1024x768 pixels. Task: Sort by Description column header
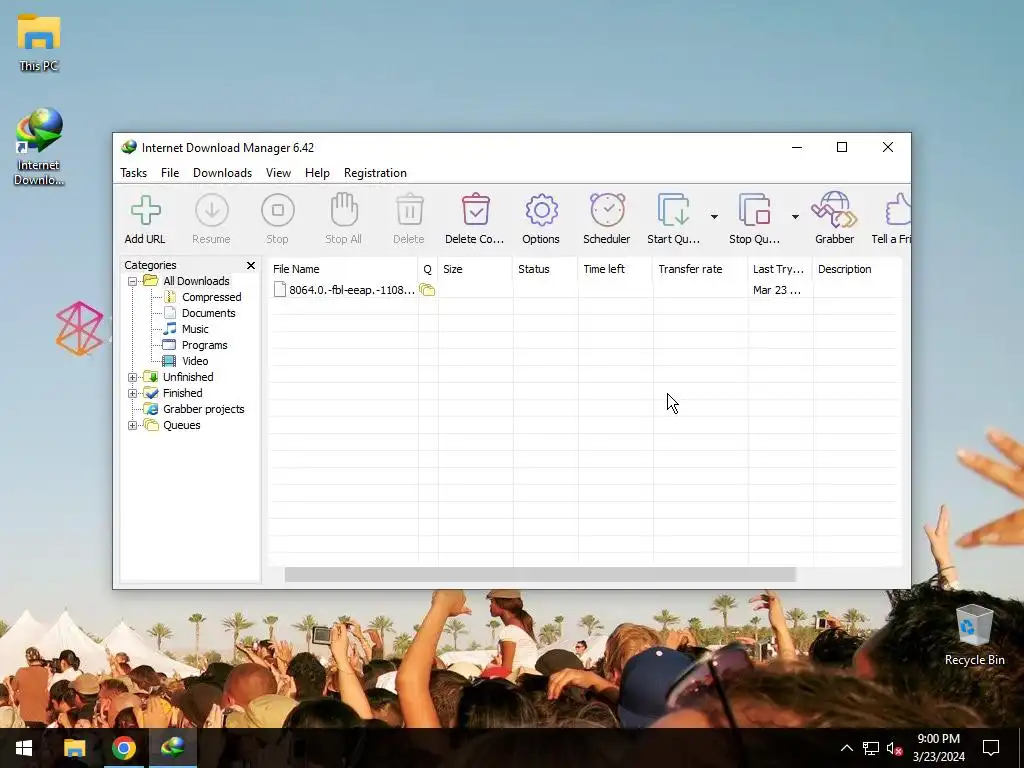click(x=857, y=269)
